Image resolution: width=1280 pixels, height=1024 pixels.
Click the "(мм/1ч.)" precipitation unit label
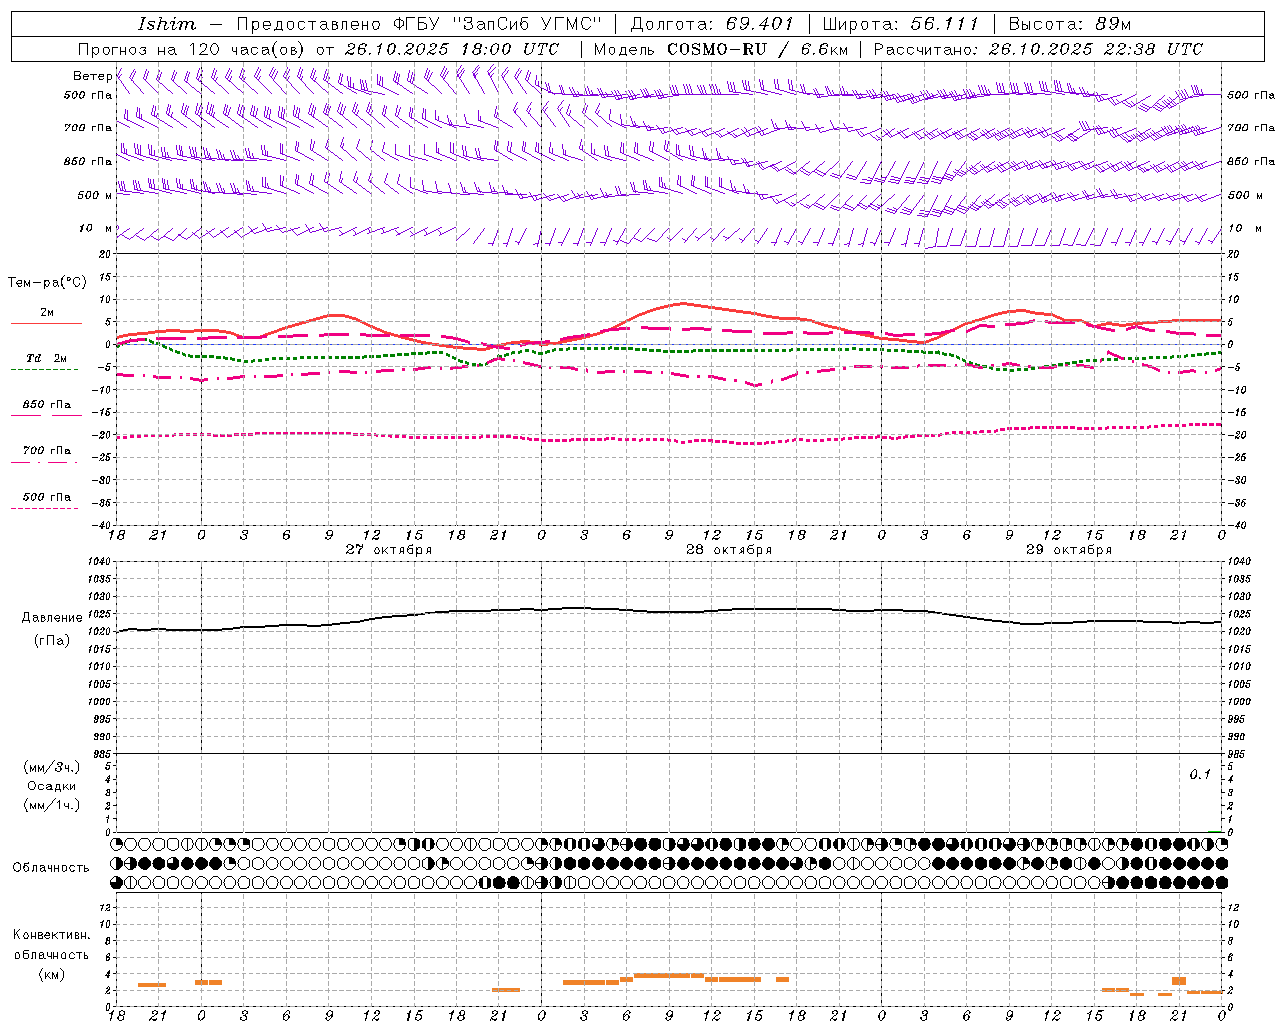(51, 805)
